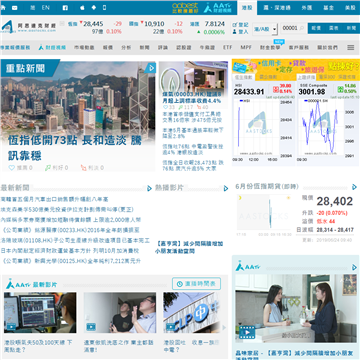The width and height of the screenshot is (360, 360).
Task: Open the market type dropdown next to search box
Action: click(265, 29)
